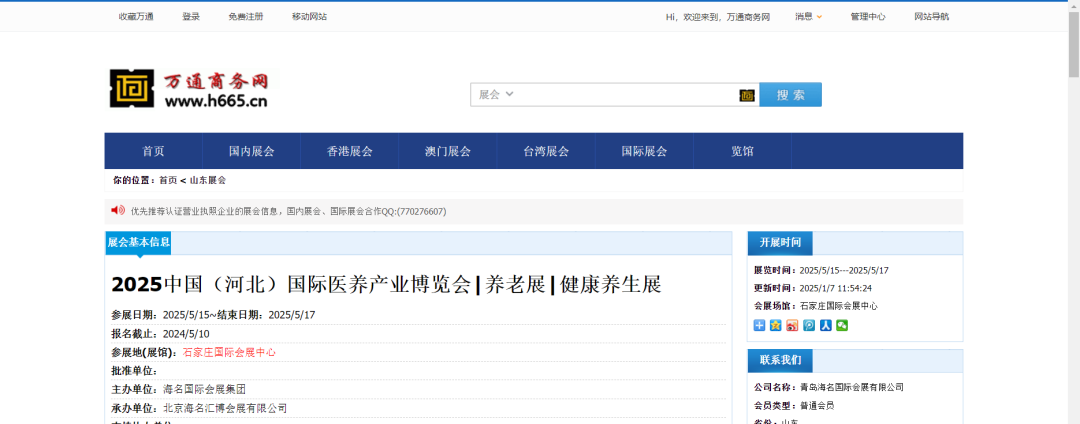Click the small logo icon in search box
This screenshot has width=1080, height=424.
coord(747,95)
